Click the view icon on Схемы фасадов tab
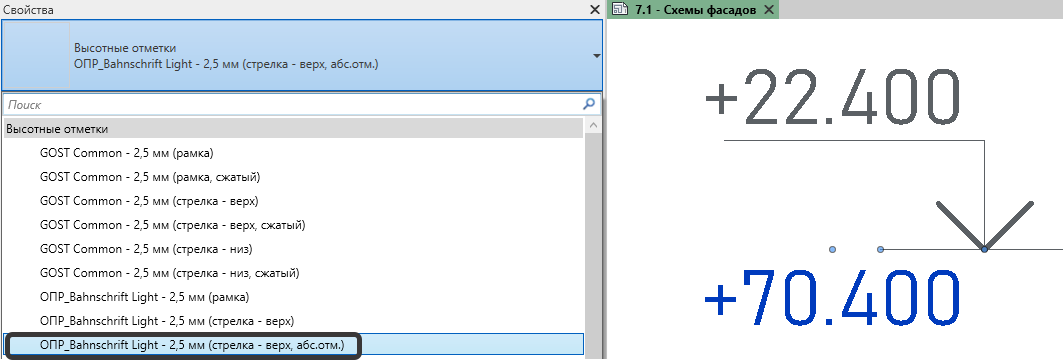The image size is (1063, 360). (x=618, y=9)
